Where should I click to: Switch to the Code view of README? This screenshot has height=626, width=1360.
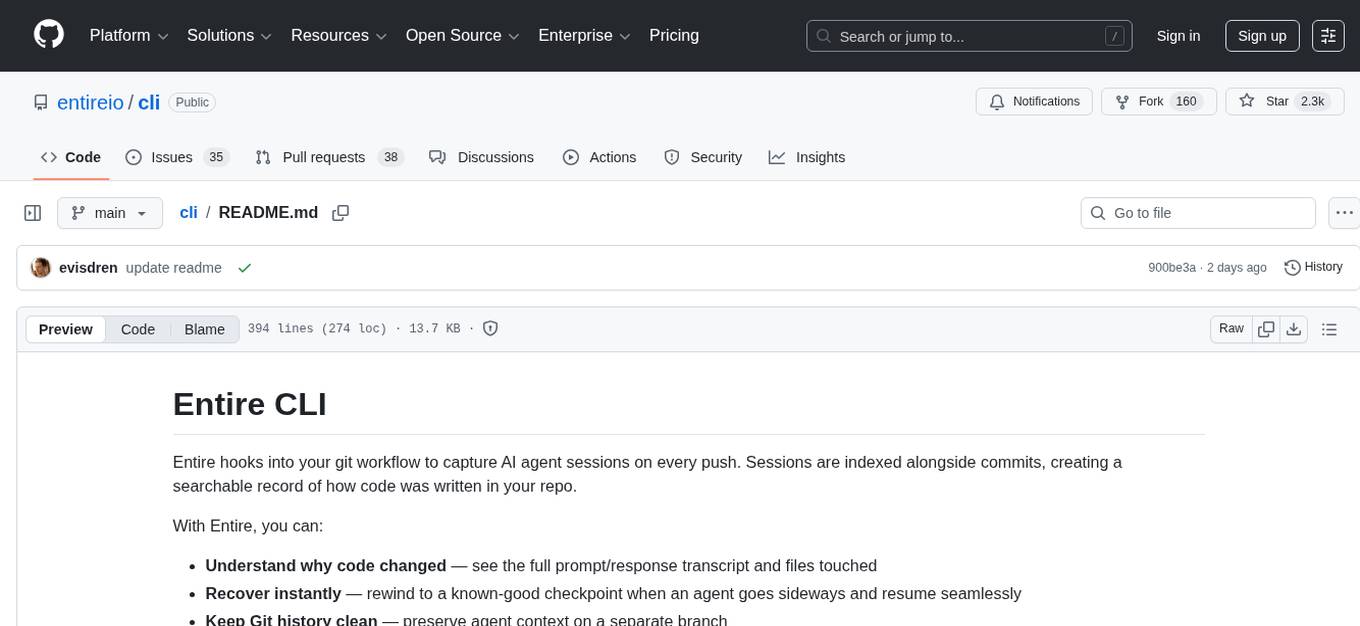[x=137, y=329]
